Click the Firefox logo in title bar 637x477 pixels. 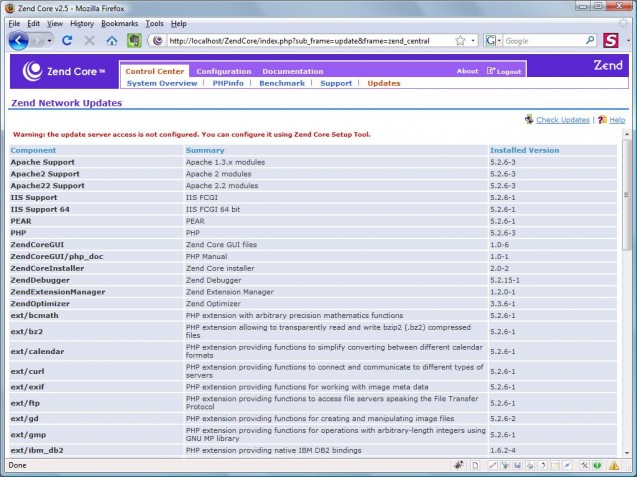[10, 8]
